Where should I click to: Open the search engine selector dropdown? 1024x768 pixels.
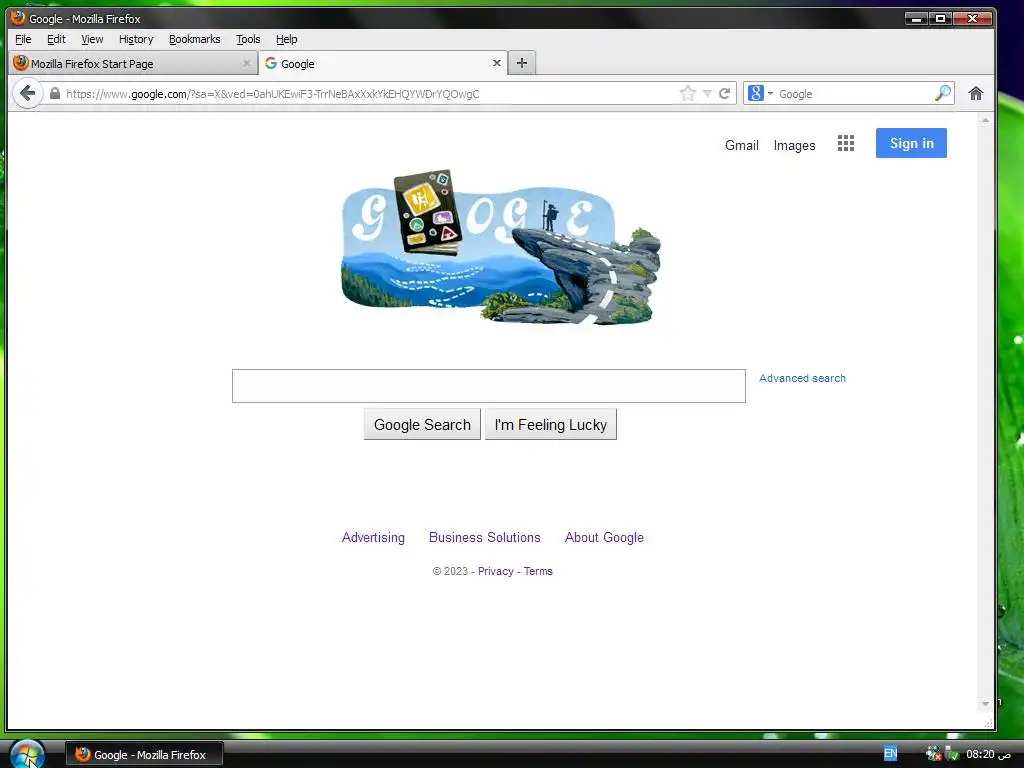coord(760,93)
